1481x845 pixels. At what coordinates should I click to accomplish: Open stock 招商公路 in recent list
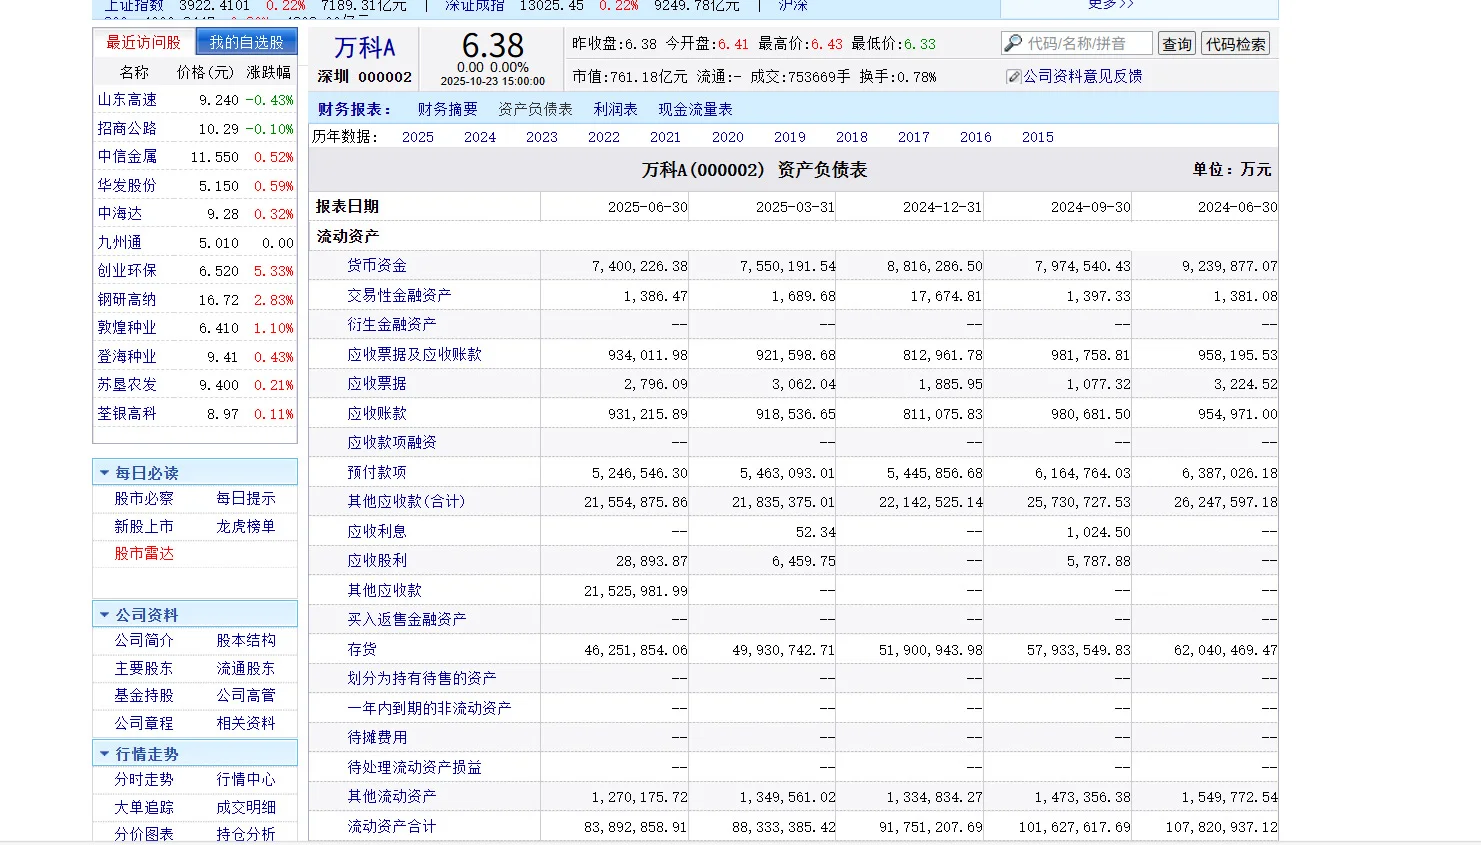pos(127,129)
